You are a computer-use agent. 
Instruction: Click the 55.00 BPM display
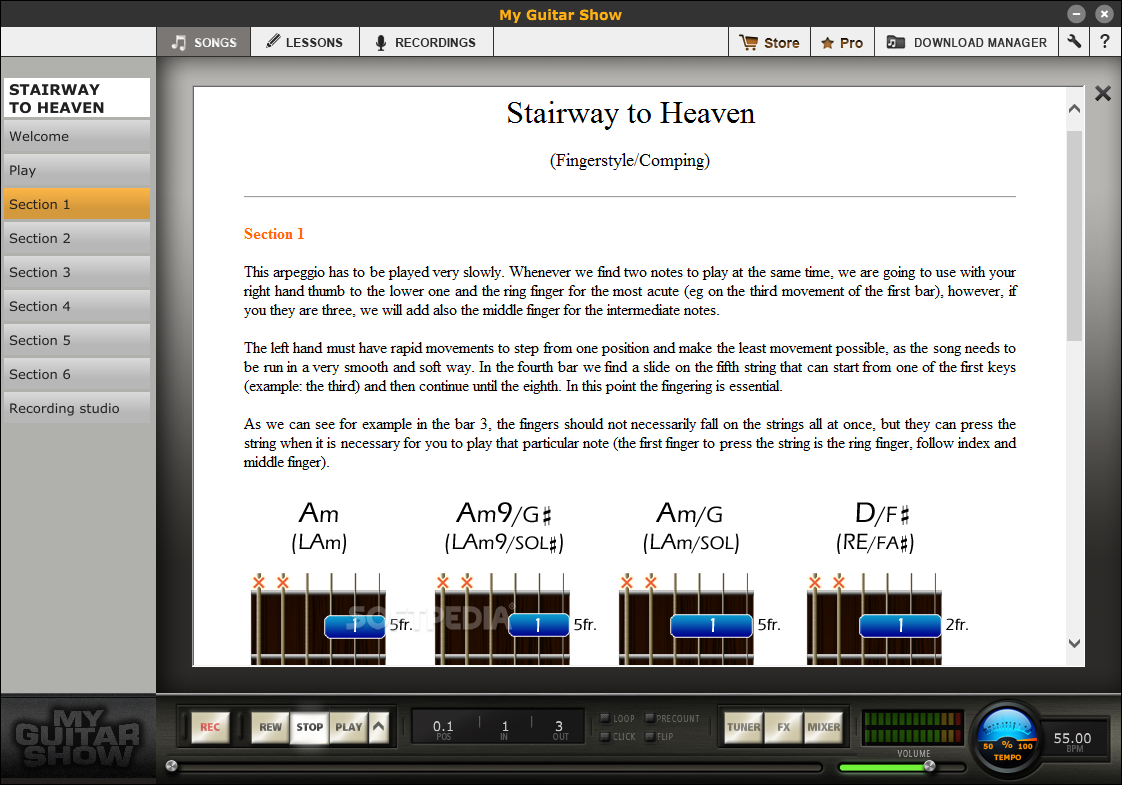(1073, 741)
